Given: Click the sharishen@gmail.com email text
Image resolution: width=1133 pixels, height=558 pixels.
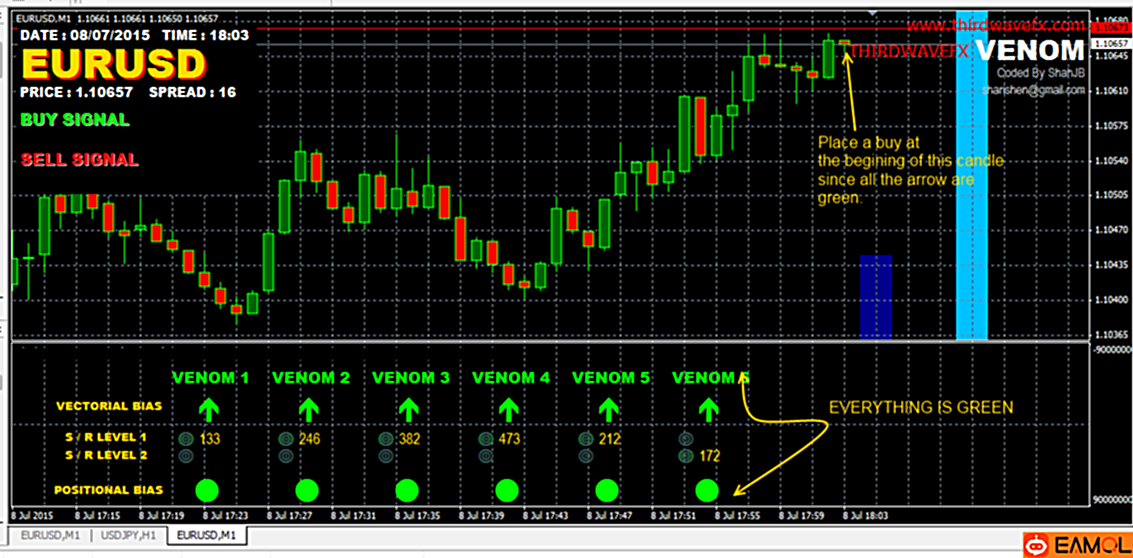Looking at the screenshot, I should click(x=1033, y=90).
